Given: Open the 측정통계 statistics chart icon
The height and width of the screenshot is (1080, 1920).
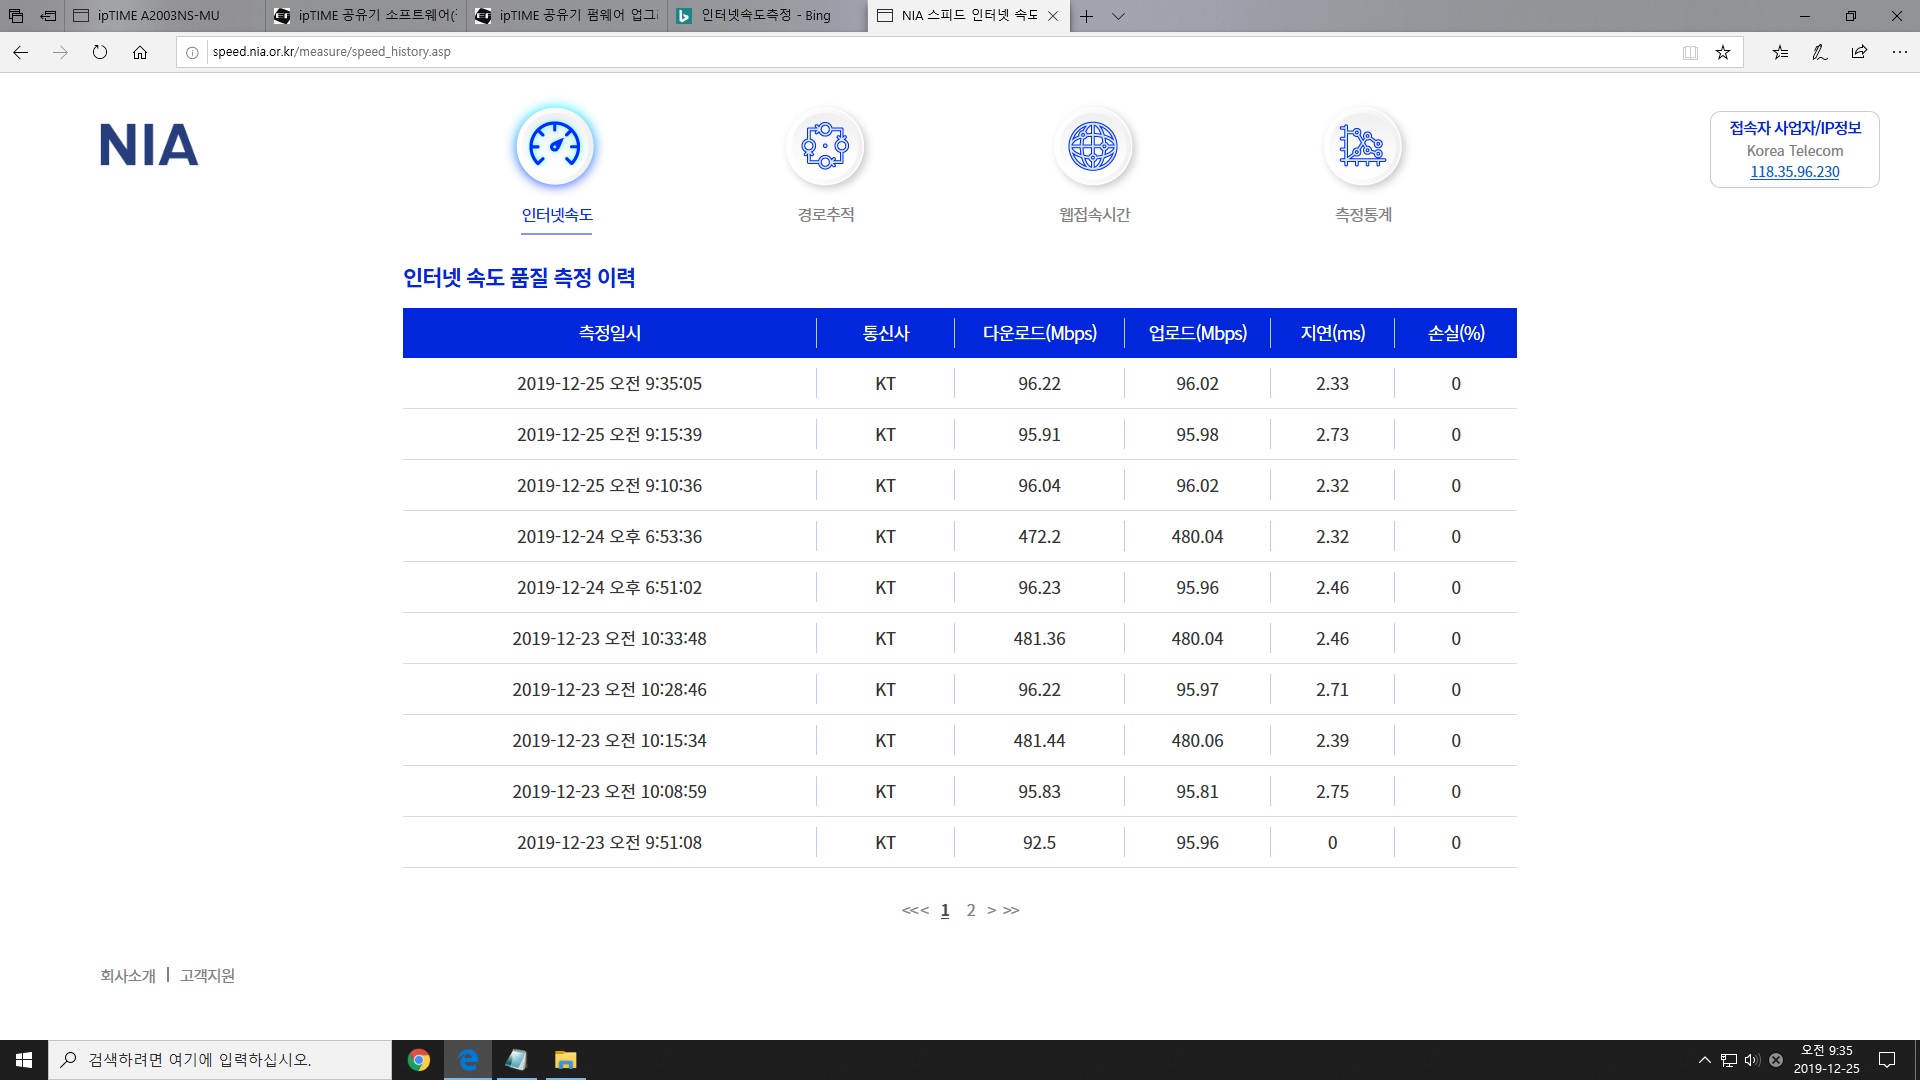Looking at the screenshot, I should coord(1363,146).
